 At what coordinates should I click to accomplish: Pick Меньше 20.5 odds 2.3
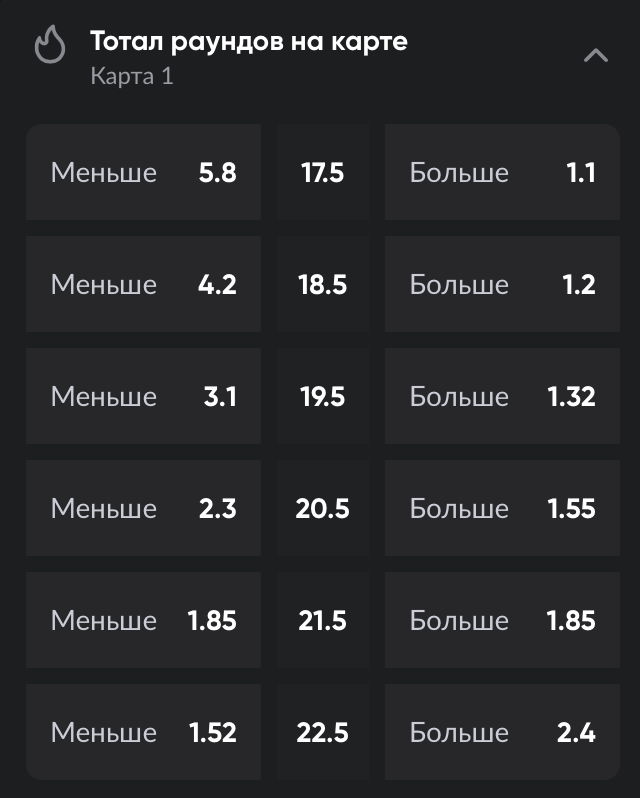(143, 509)
